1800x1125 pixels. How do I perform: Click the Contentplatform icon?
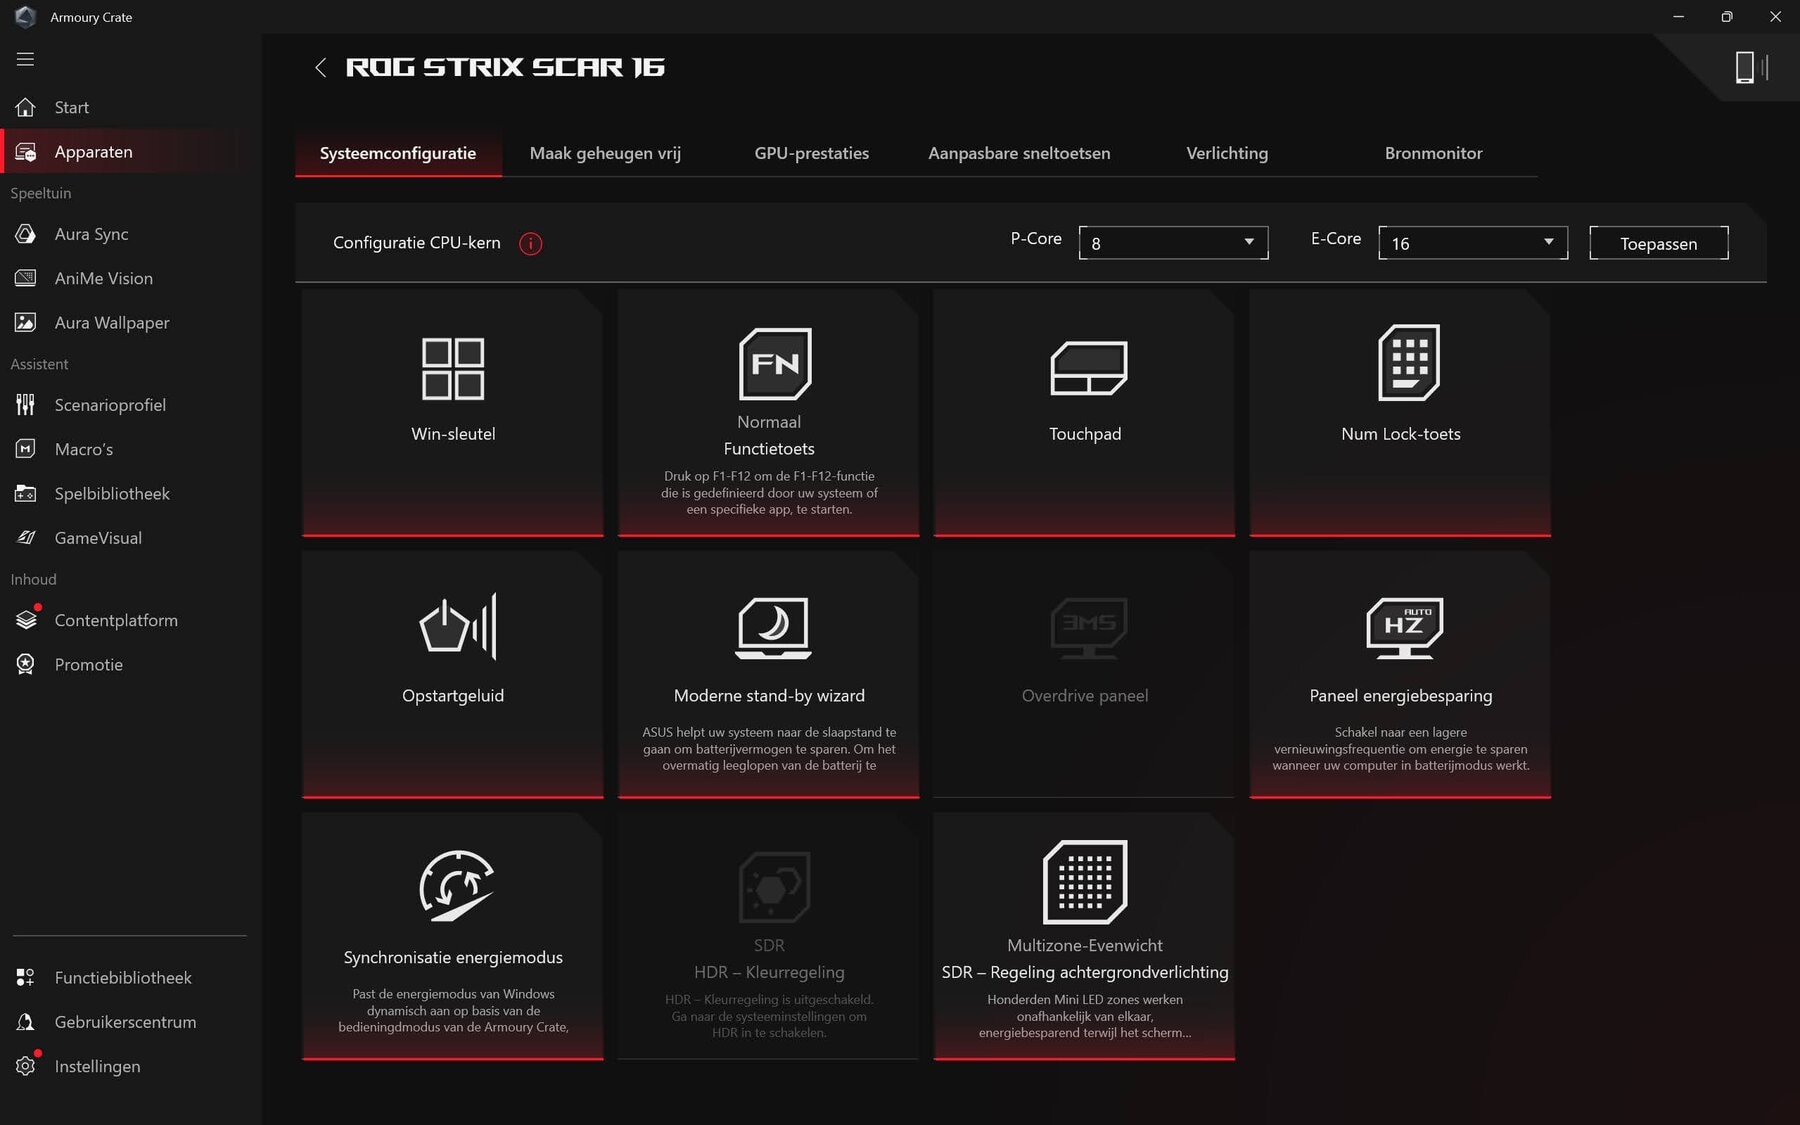click(x=26, y=620)
